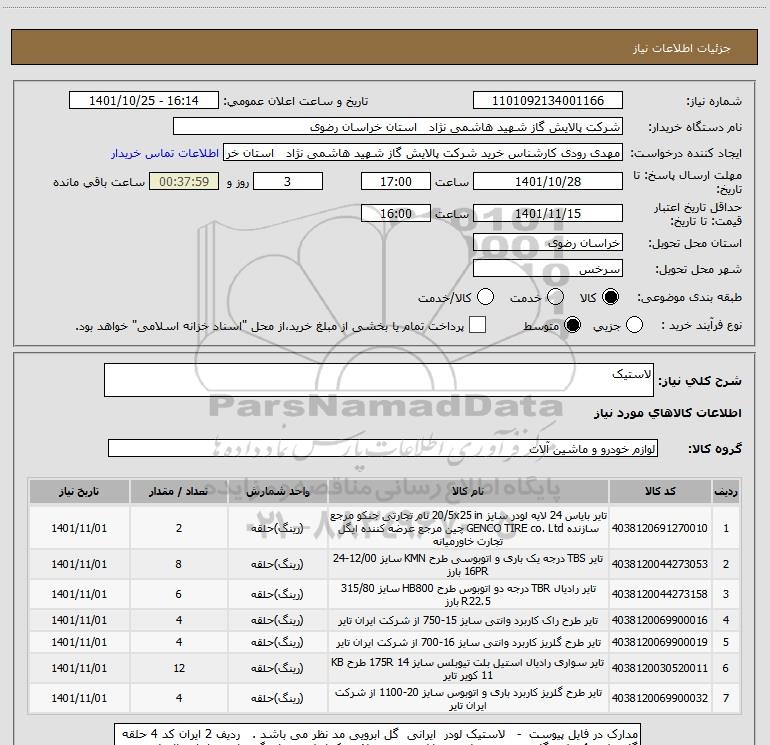This screenshot has width=770, height=745.
Task: Click the تاریخ نیاز column header
Action: click(x=79, y=492)
